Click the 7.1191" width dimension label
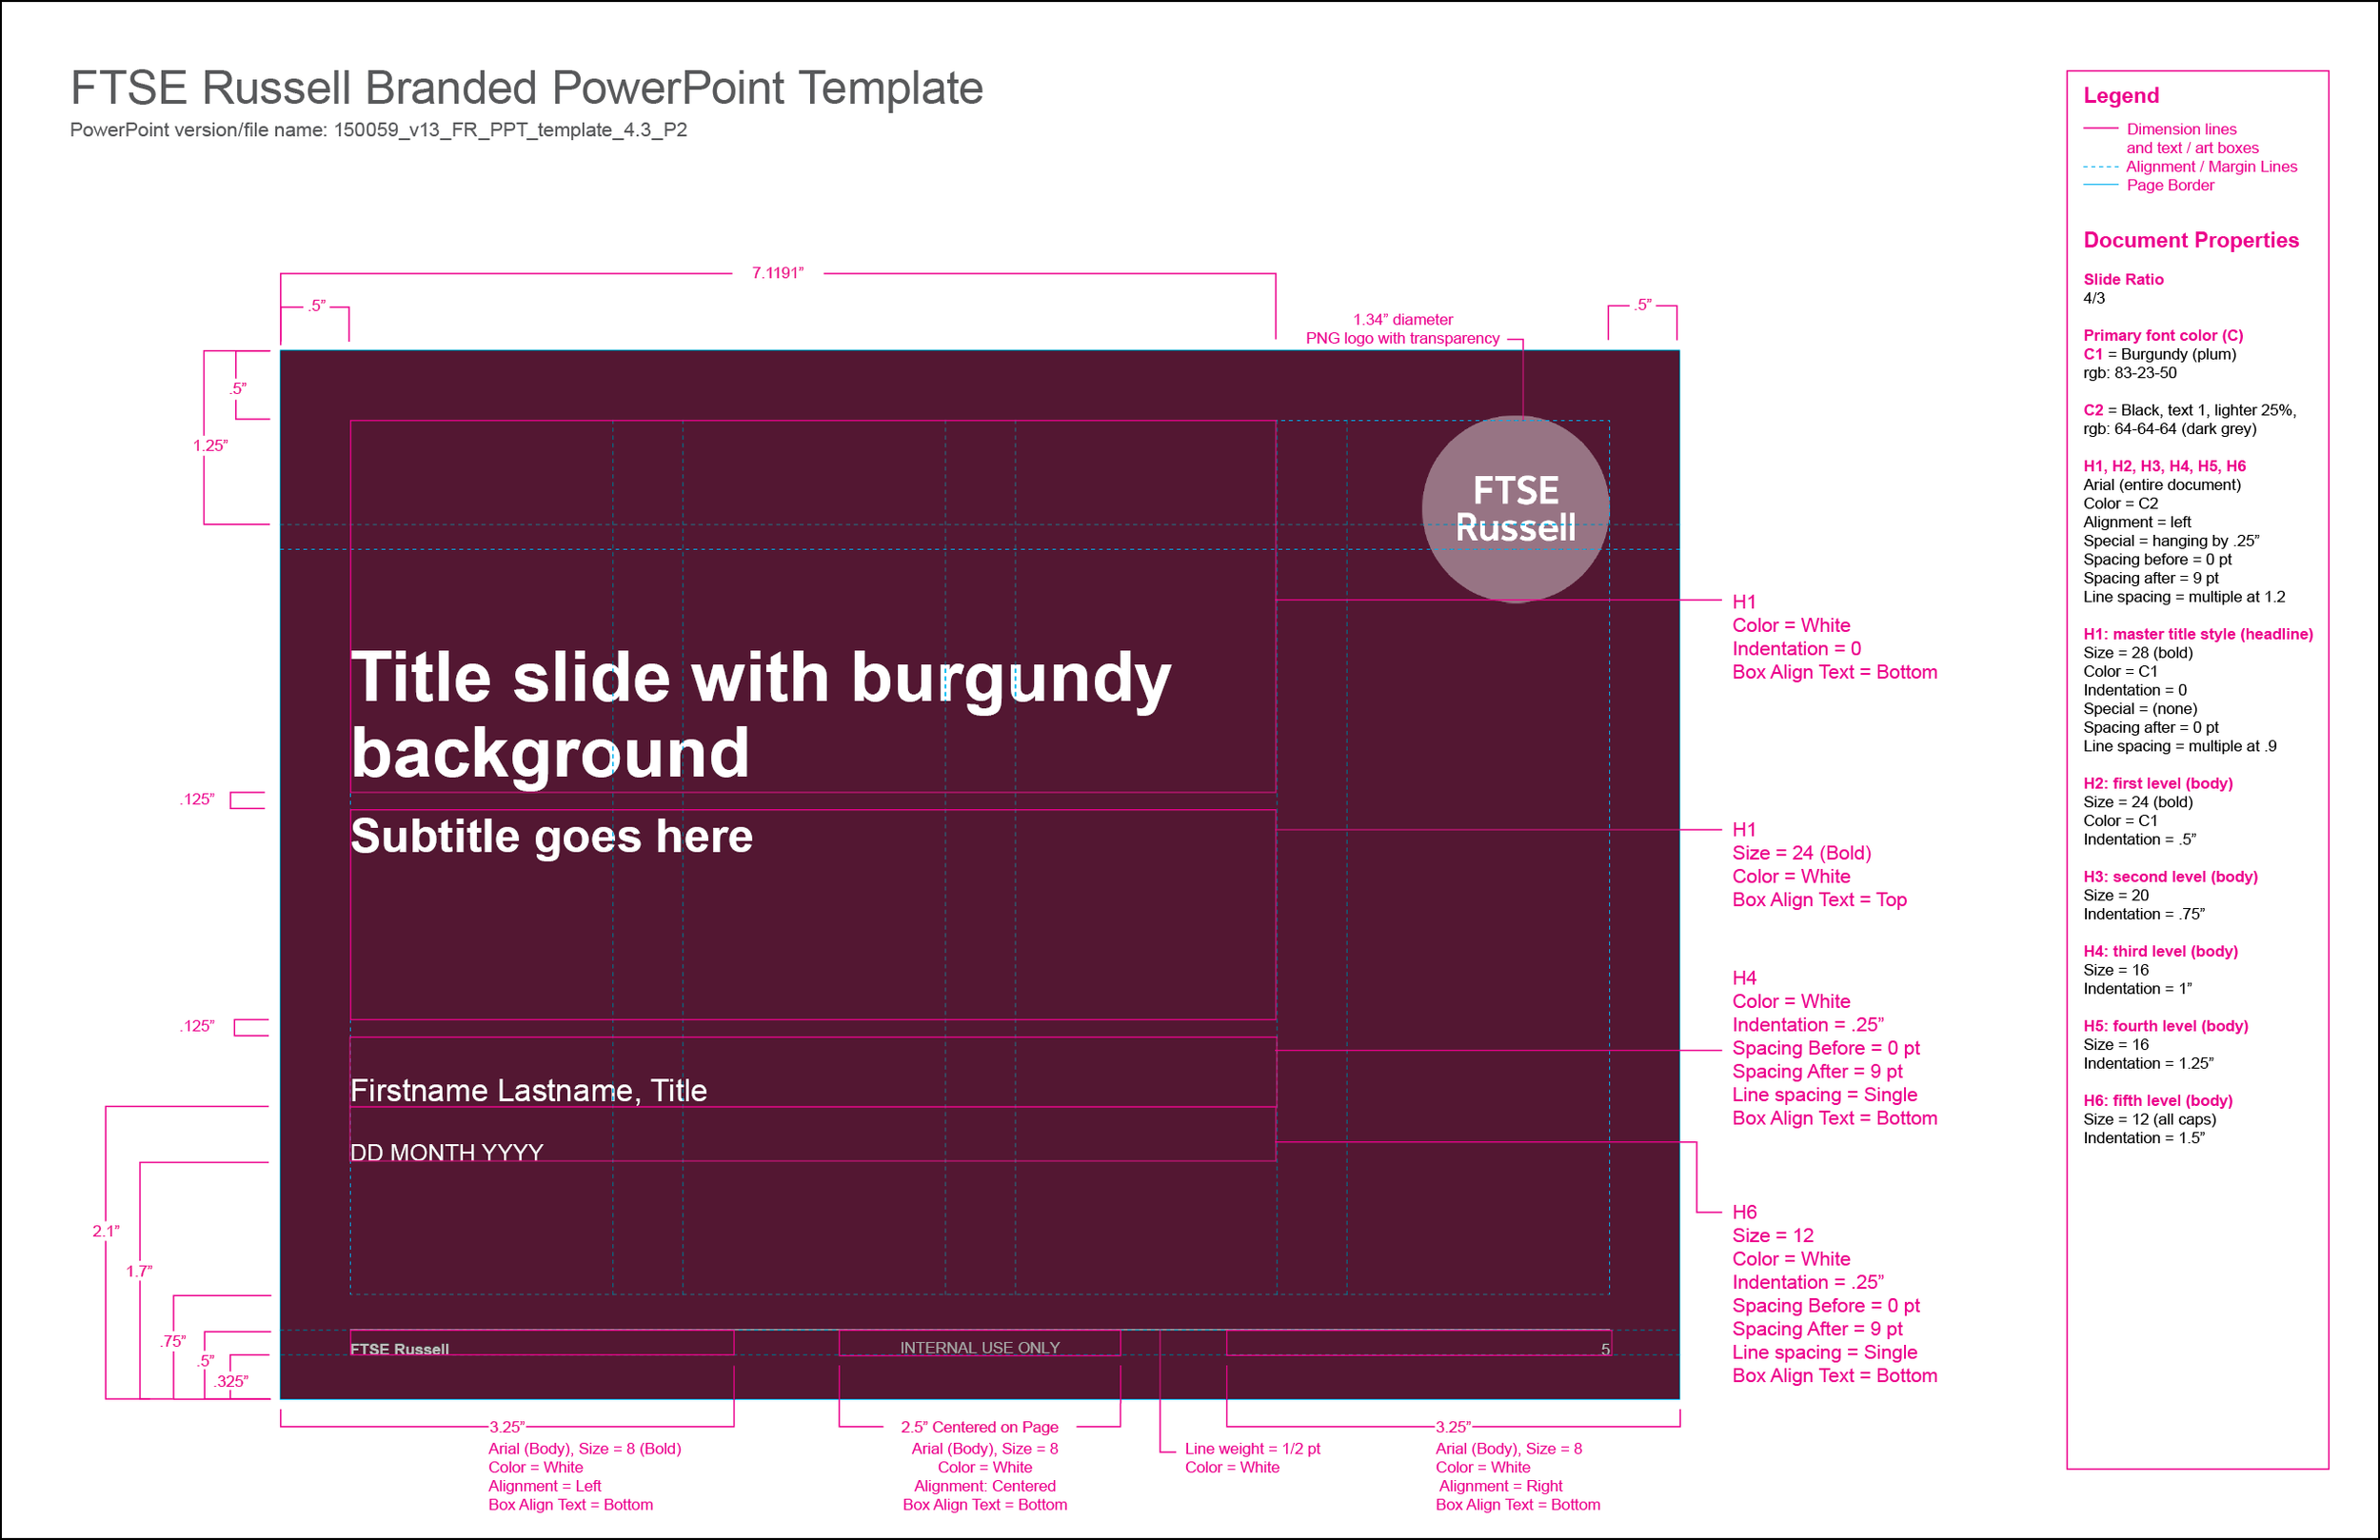Screen dimensions: 2380x1540 pos(777,273)
